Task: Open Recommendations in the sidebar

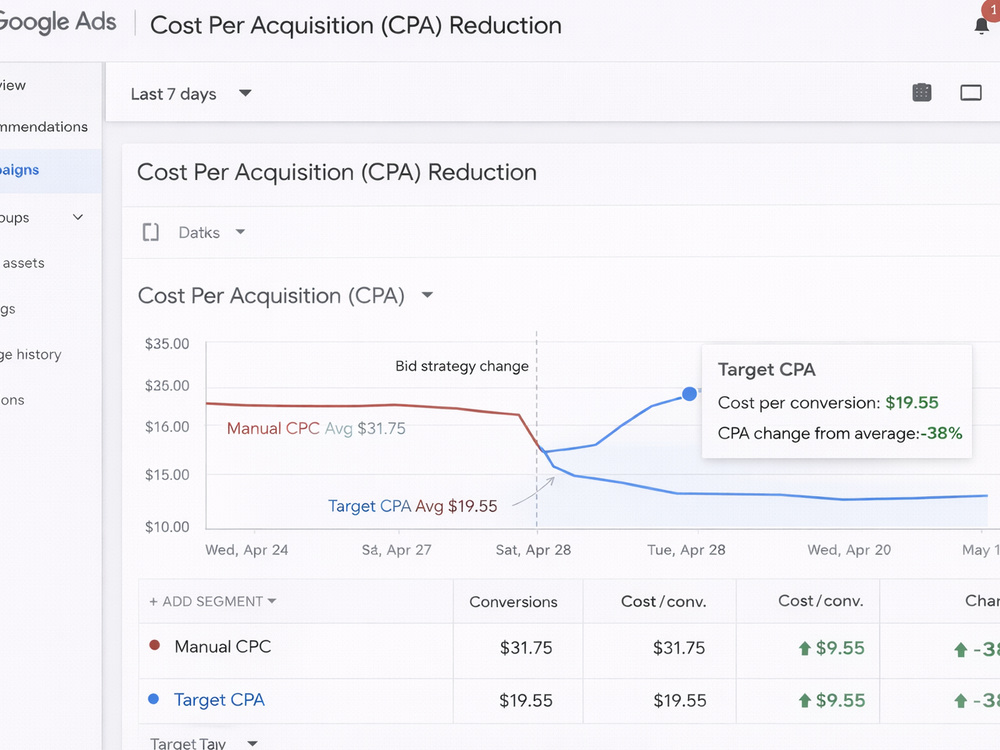Action: [44, 127]
